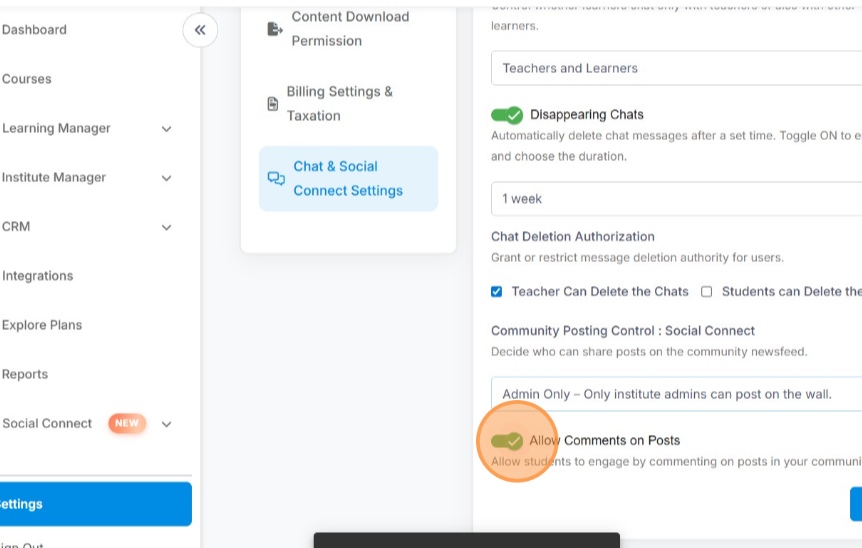Check Students can Delete the chats box
Viewport: 862px width, 548px height.
(706, 292)
